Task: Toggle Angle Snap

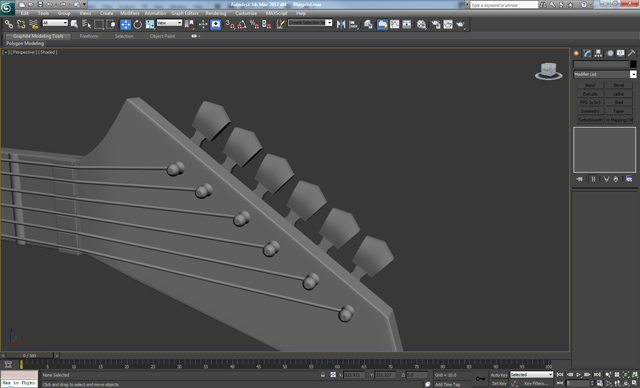Action: pos(242,24)
